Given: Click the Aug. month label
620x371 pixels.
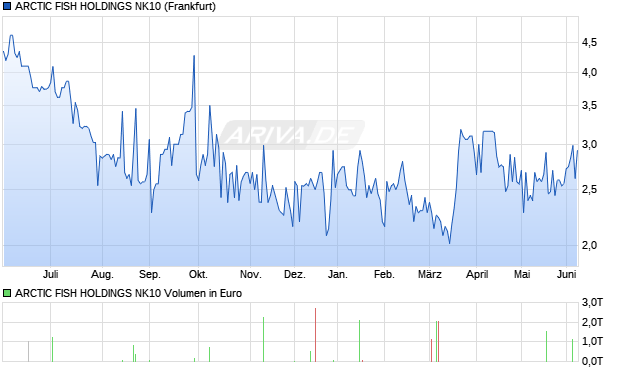Looking at the screenshot, I should click(x=102, y=274).
